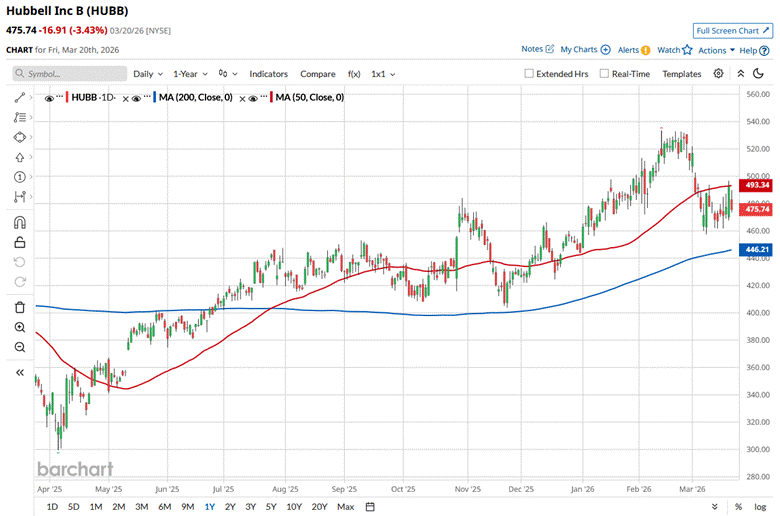Screen dimensions: 780x516
Task: Click the Full Screen Chart button
Action: coord(733,31)
